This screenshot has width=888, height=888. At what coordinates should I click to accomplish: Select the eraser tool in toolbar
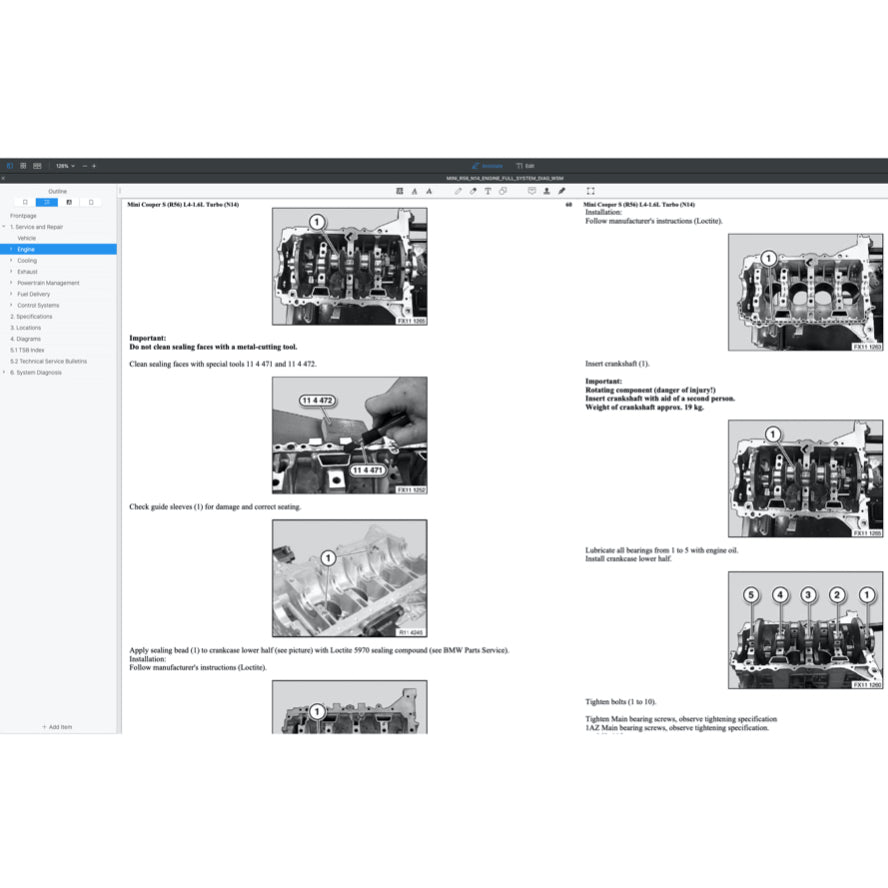tap(473, 190)
